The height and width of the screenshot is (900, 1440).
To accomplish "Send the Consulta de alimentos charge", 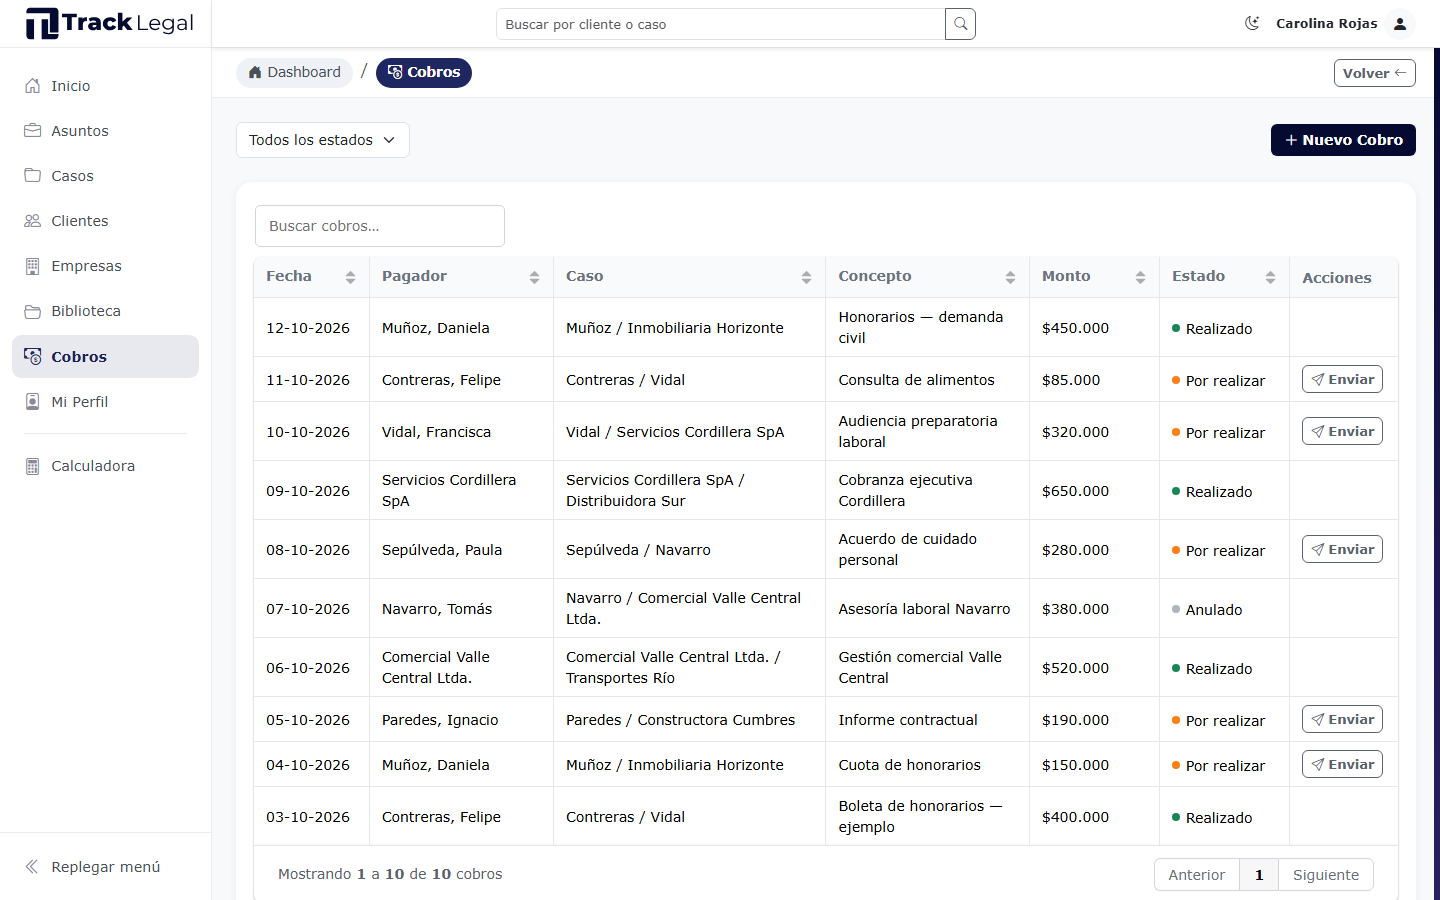I will click(x=1342, y=379).
